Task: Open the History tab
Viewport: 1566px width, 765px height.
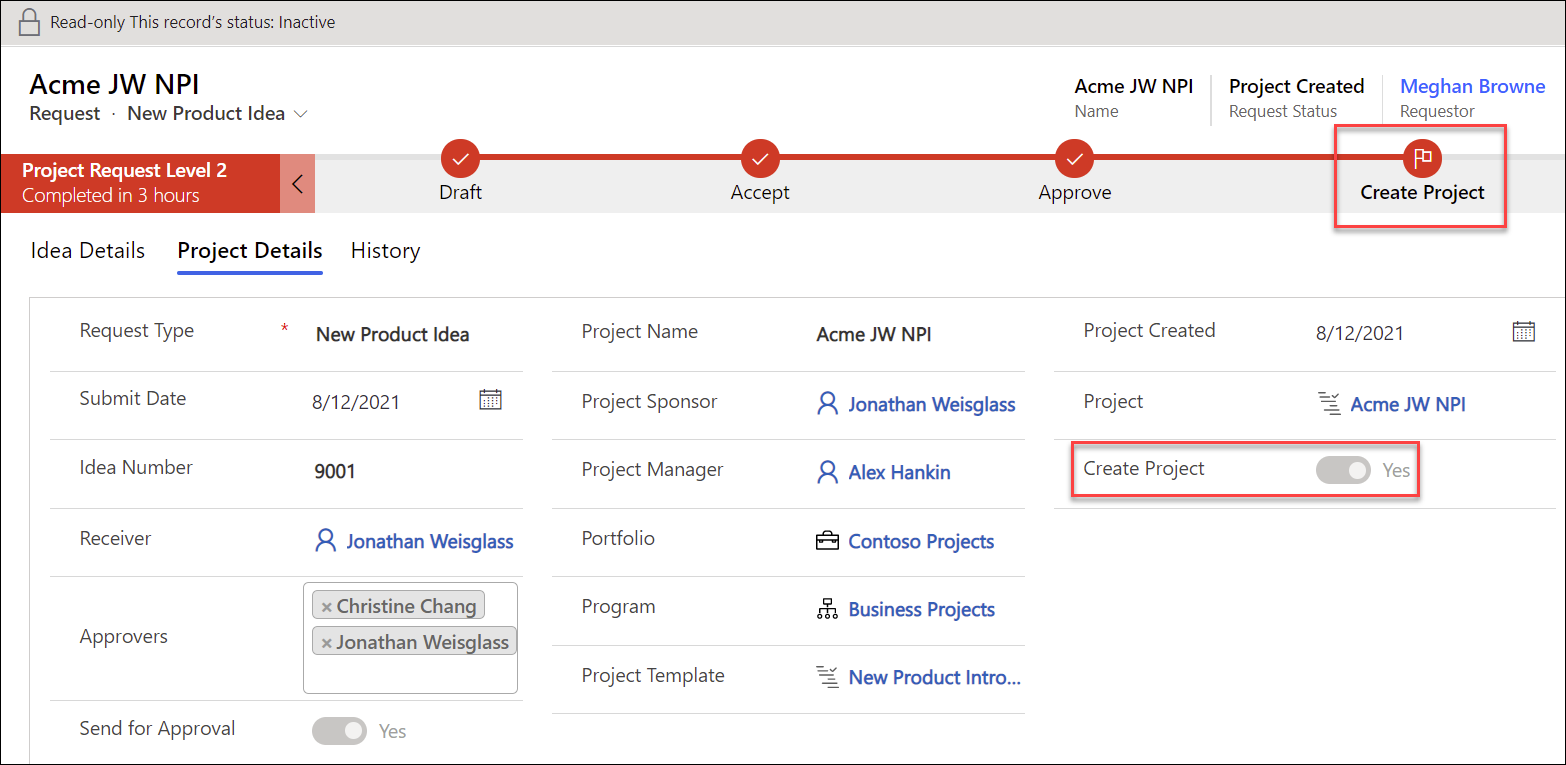Action: [385, 250]
